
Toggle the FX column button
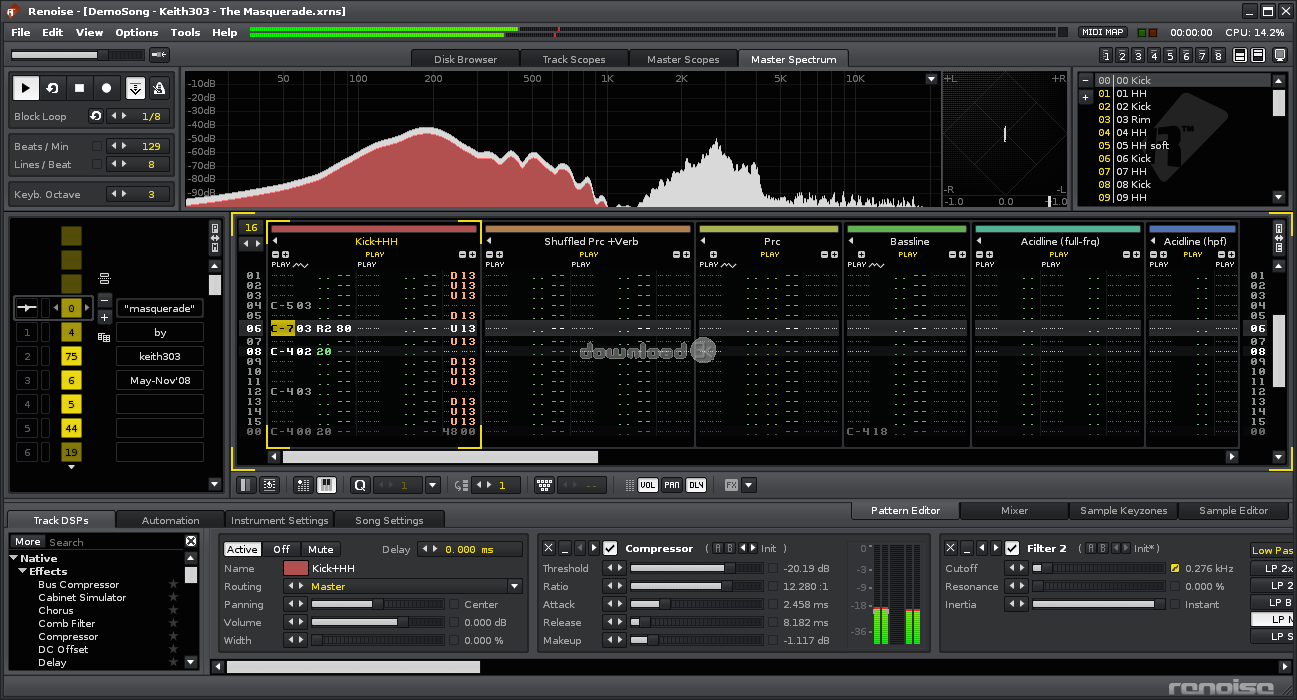pos(731,485)
